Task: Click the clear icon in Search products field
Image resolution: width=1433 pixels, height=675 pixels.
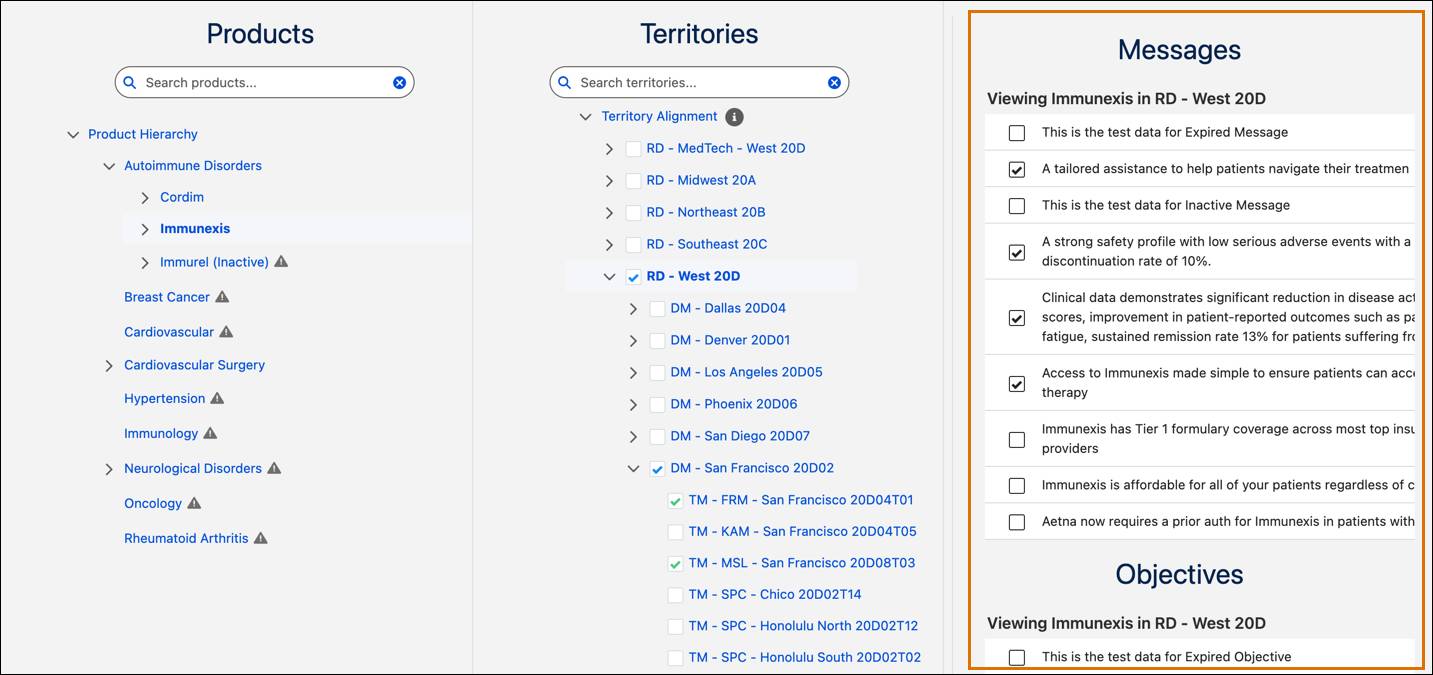Action: coord(399,83)
